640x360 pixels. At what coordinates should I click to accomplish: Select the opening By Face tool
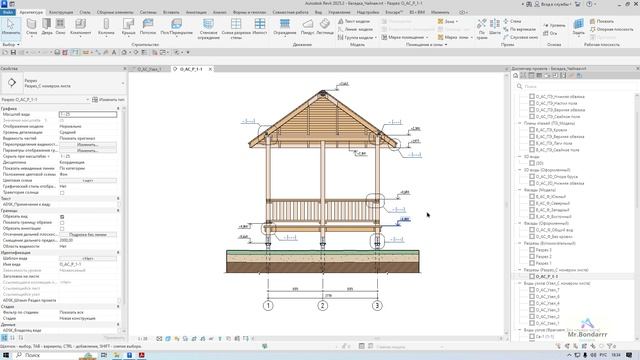(x=482, y=29)
